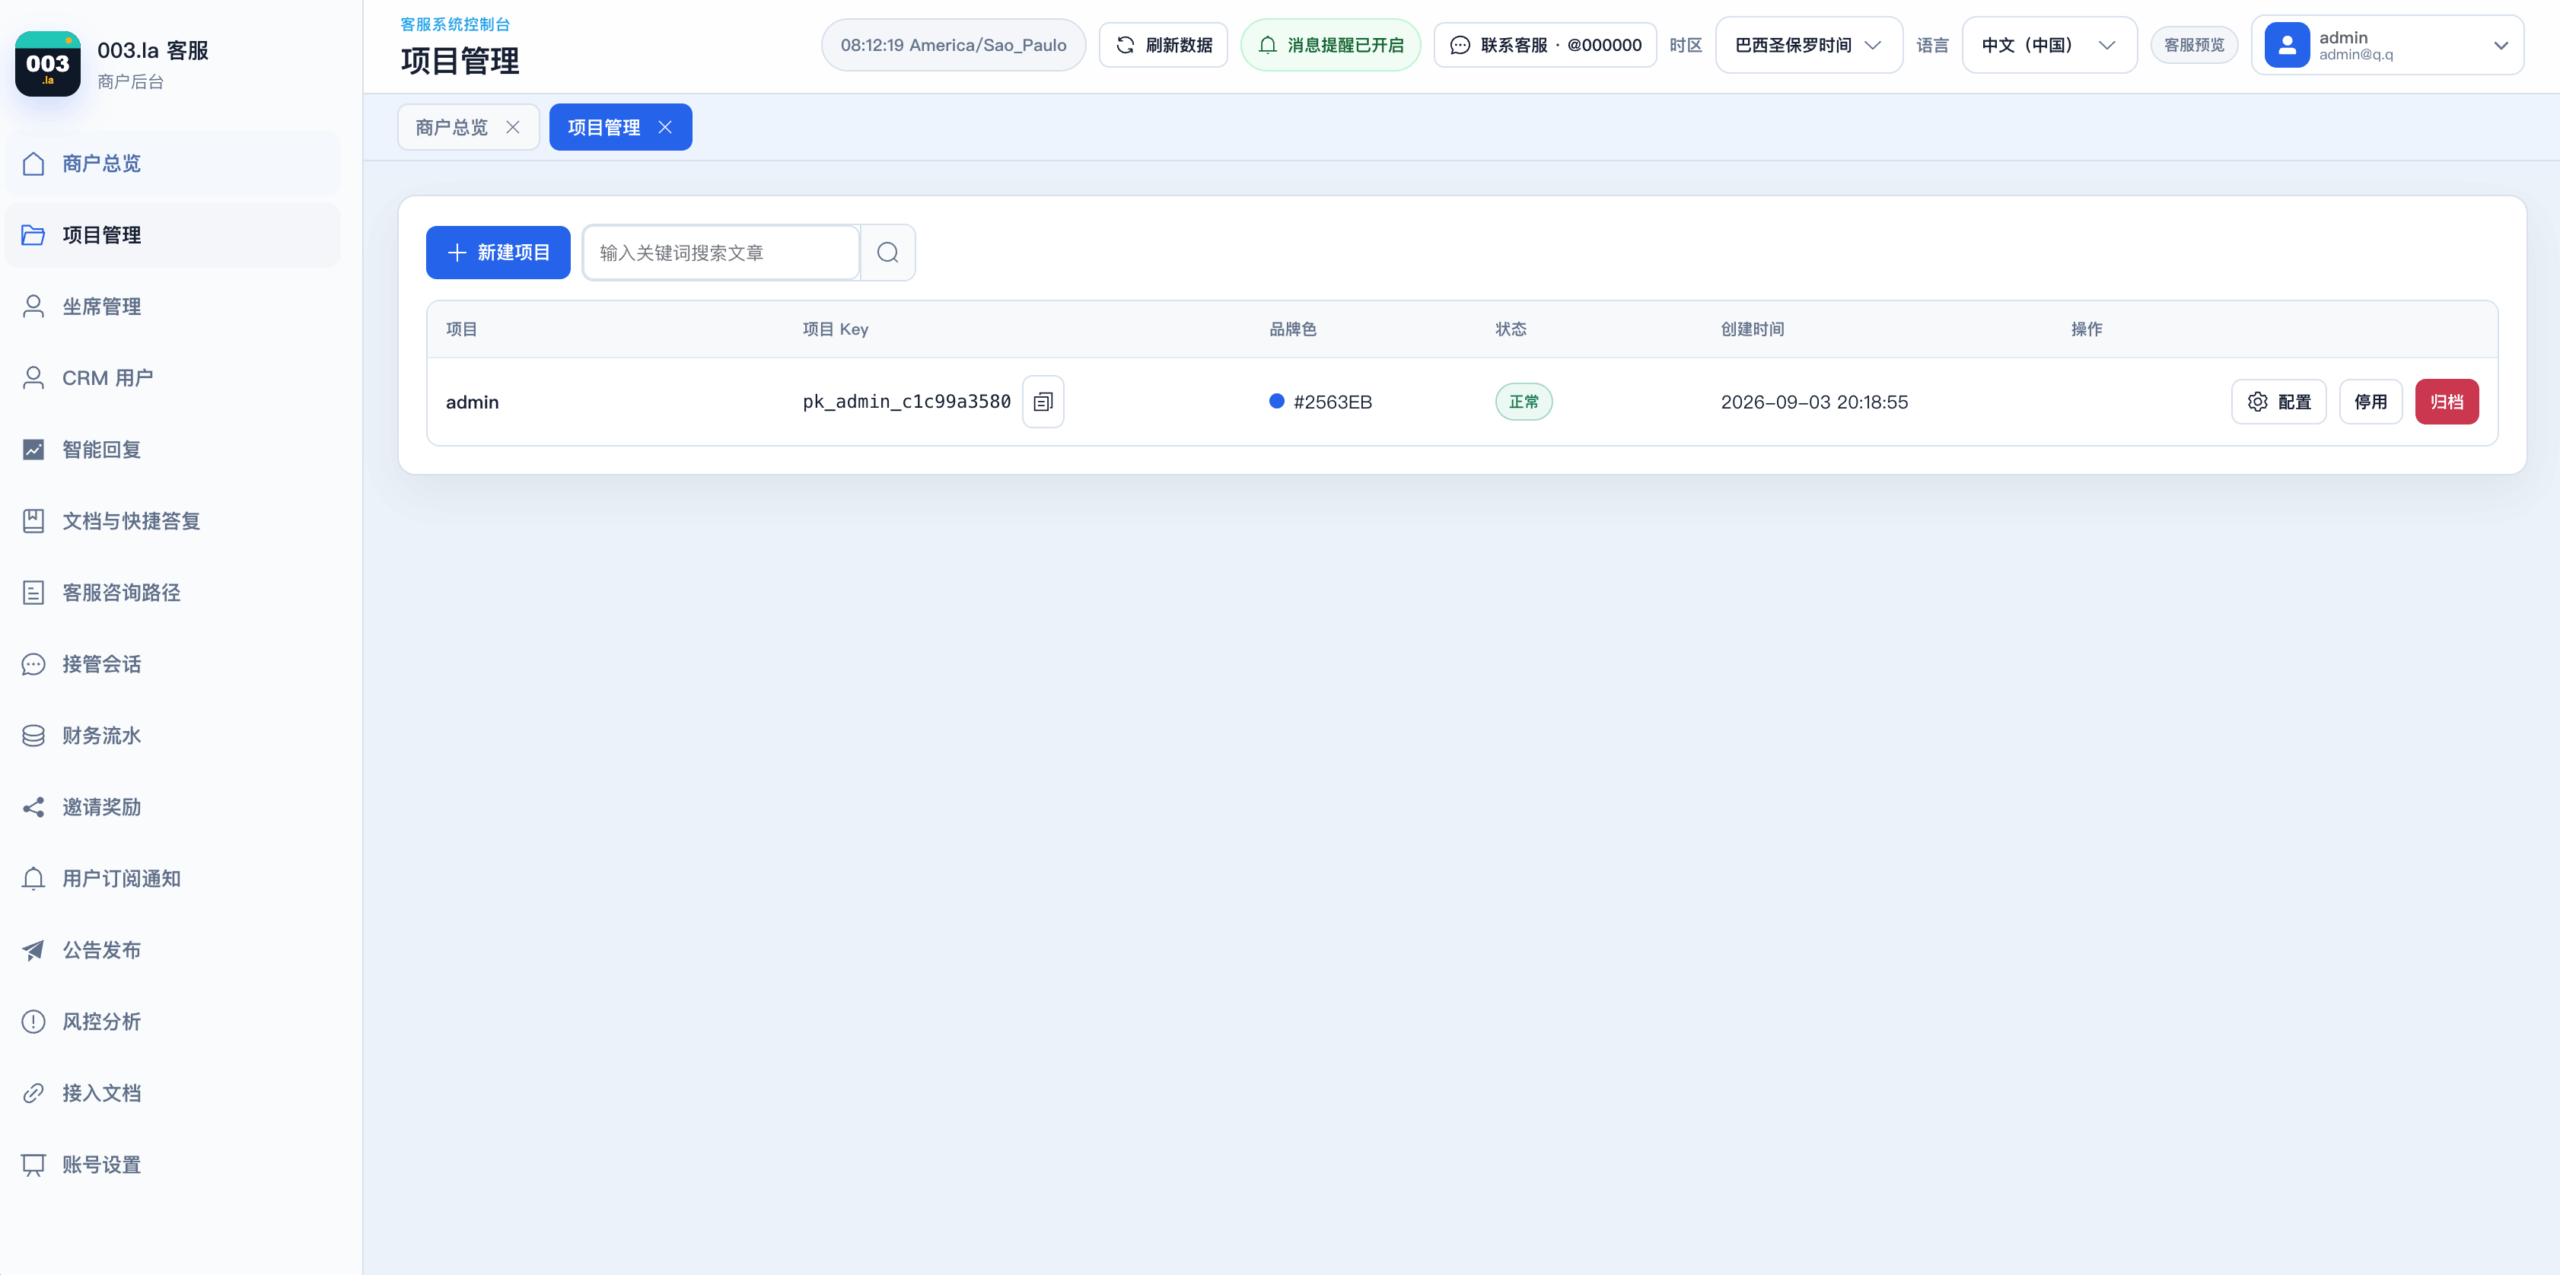
Task: Click the 08:12:19 America/Sao_Paulo clock pill
Action: click(x=954, y=45)
